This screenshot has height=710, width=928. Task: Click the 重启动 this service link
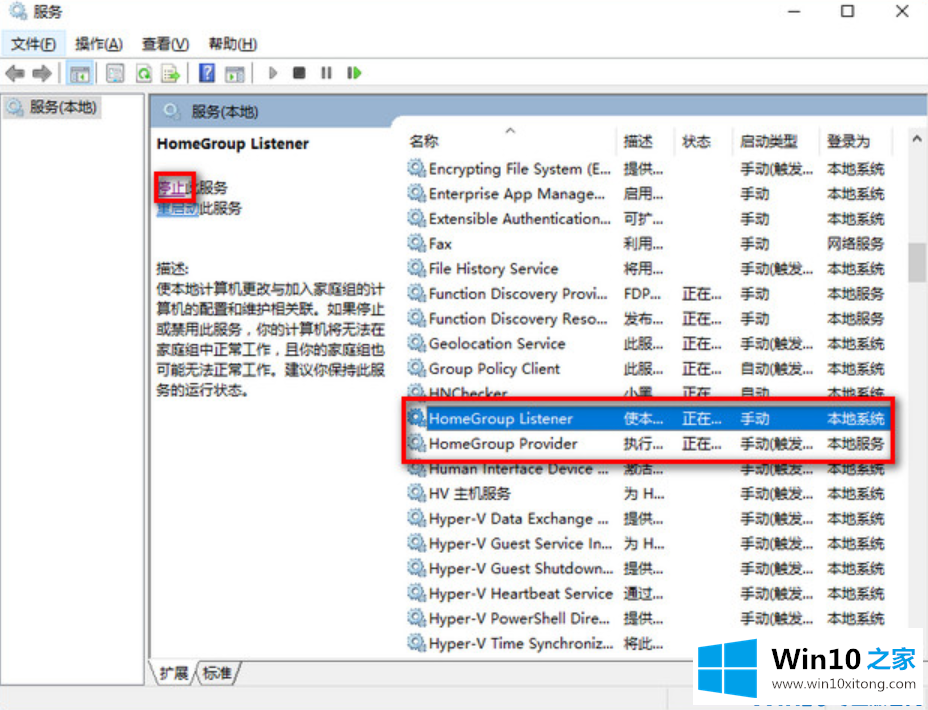[x=177, y=208]
